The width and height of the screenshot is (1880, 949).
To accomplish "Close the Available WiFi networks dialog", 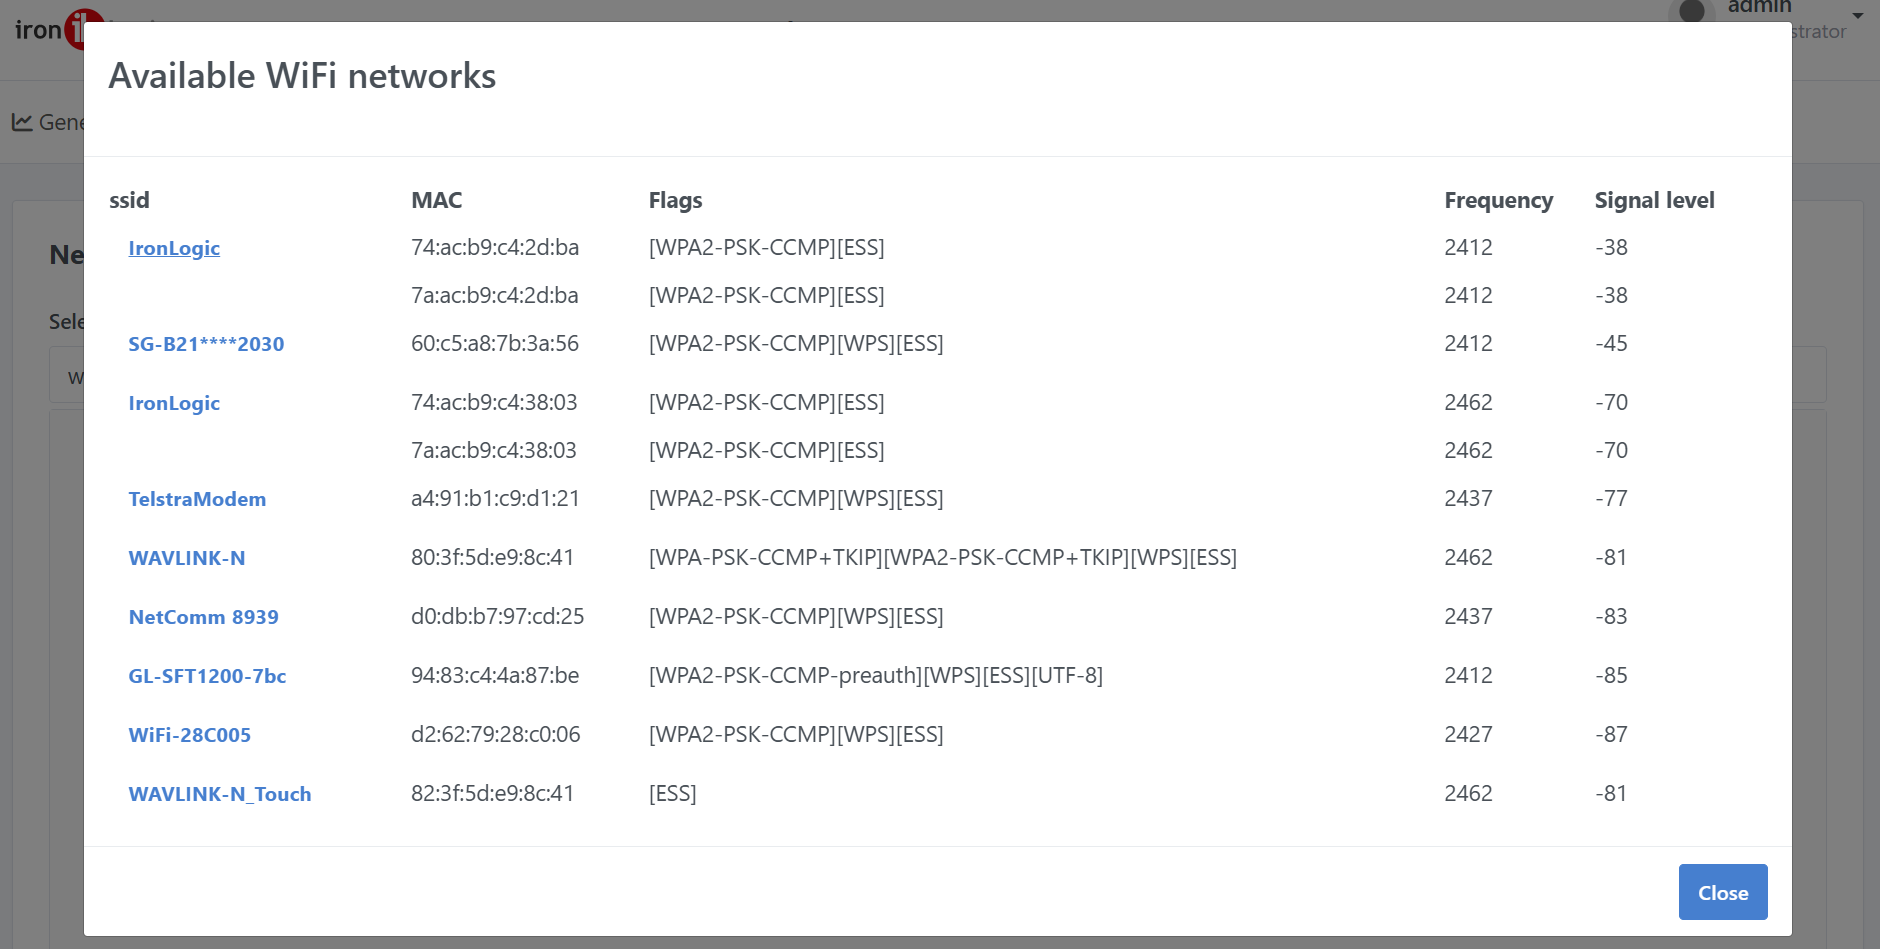I will click(x=1722, y=892).
